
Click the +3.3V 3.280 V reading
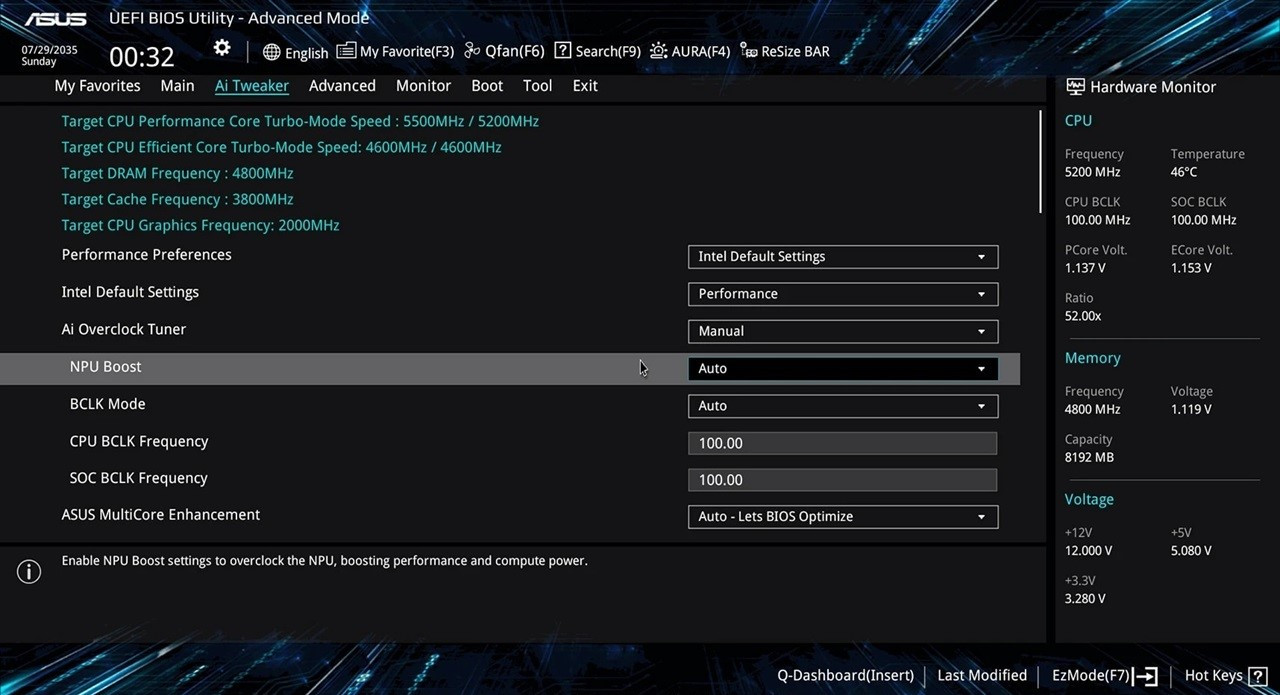(1085, 599)
